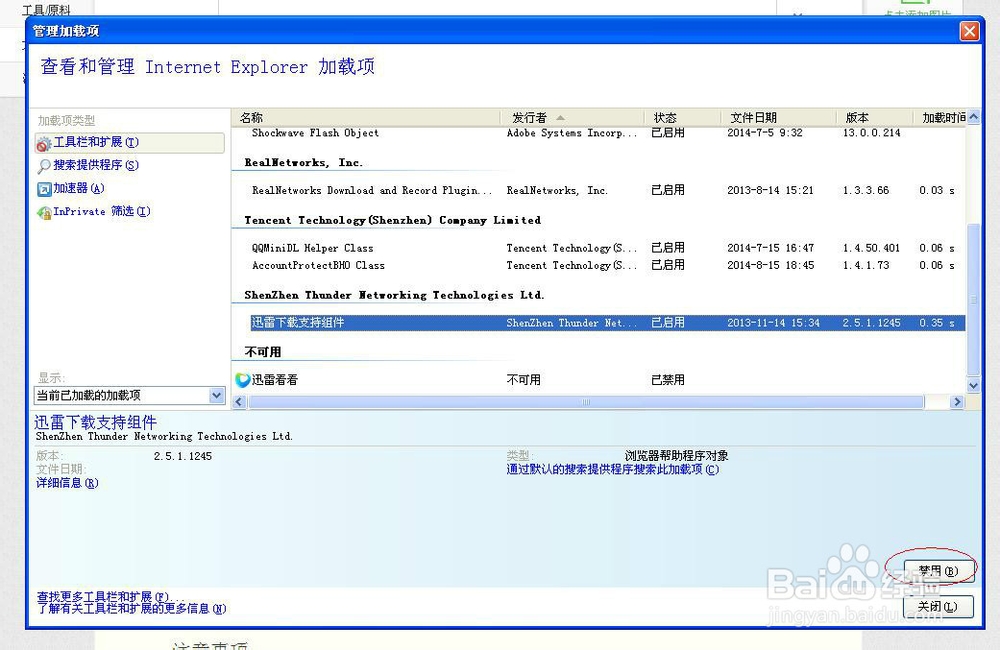The height and width of the screenshot is (650, 1000).
Task: Click the vertical scrollbar thumb
Action: pos(973,299)
